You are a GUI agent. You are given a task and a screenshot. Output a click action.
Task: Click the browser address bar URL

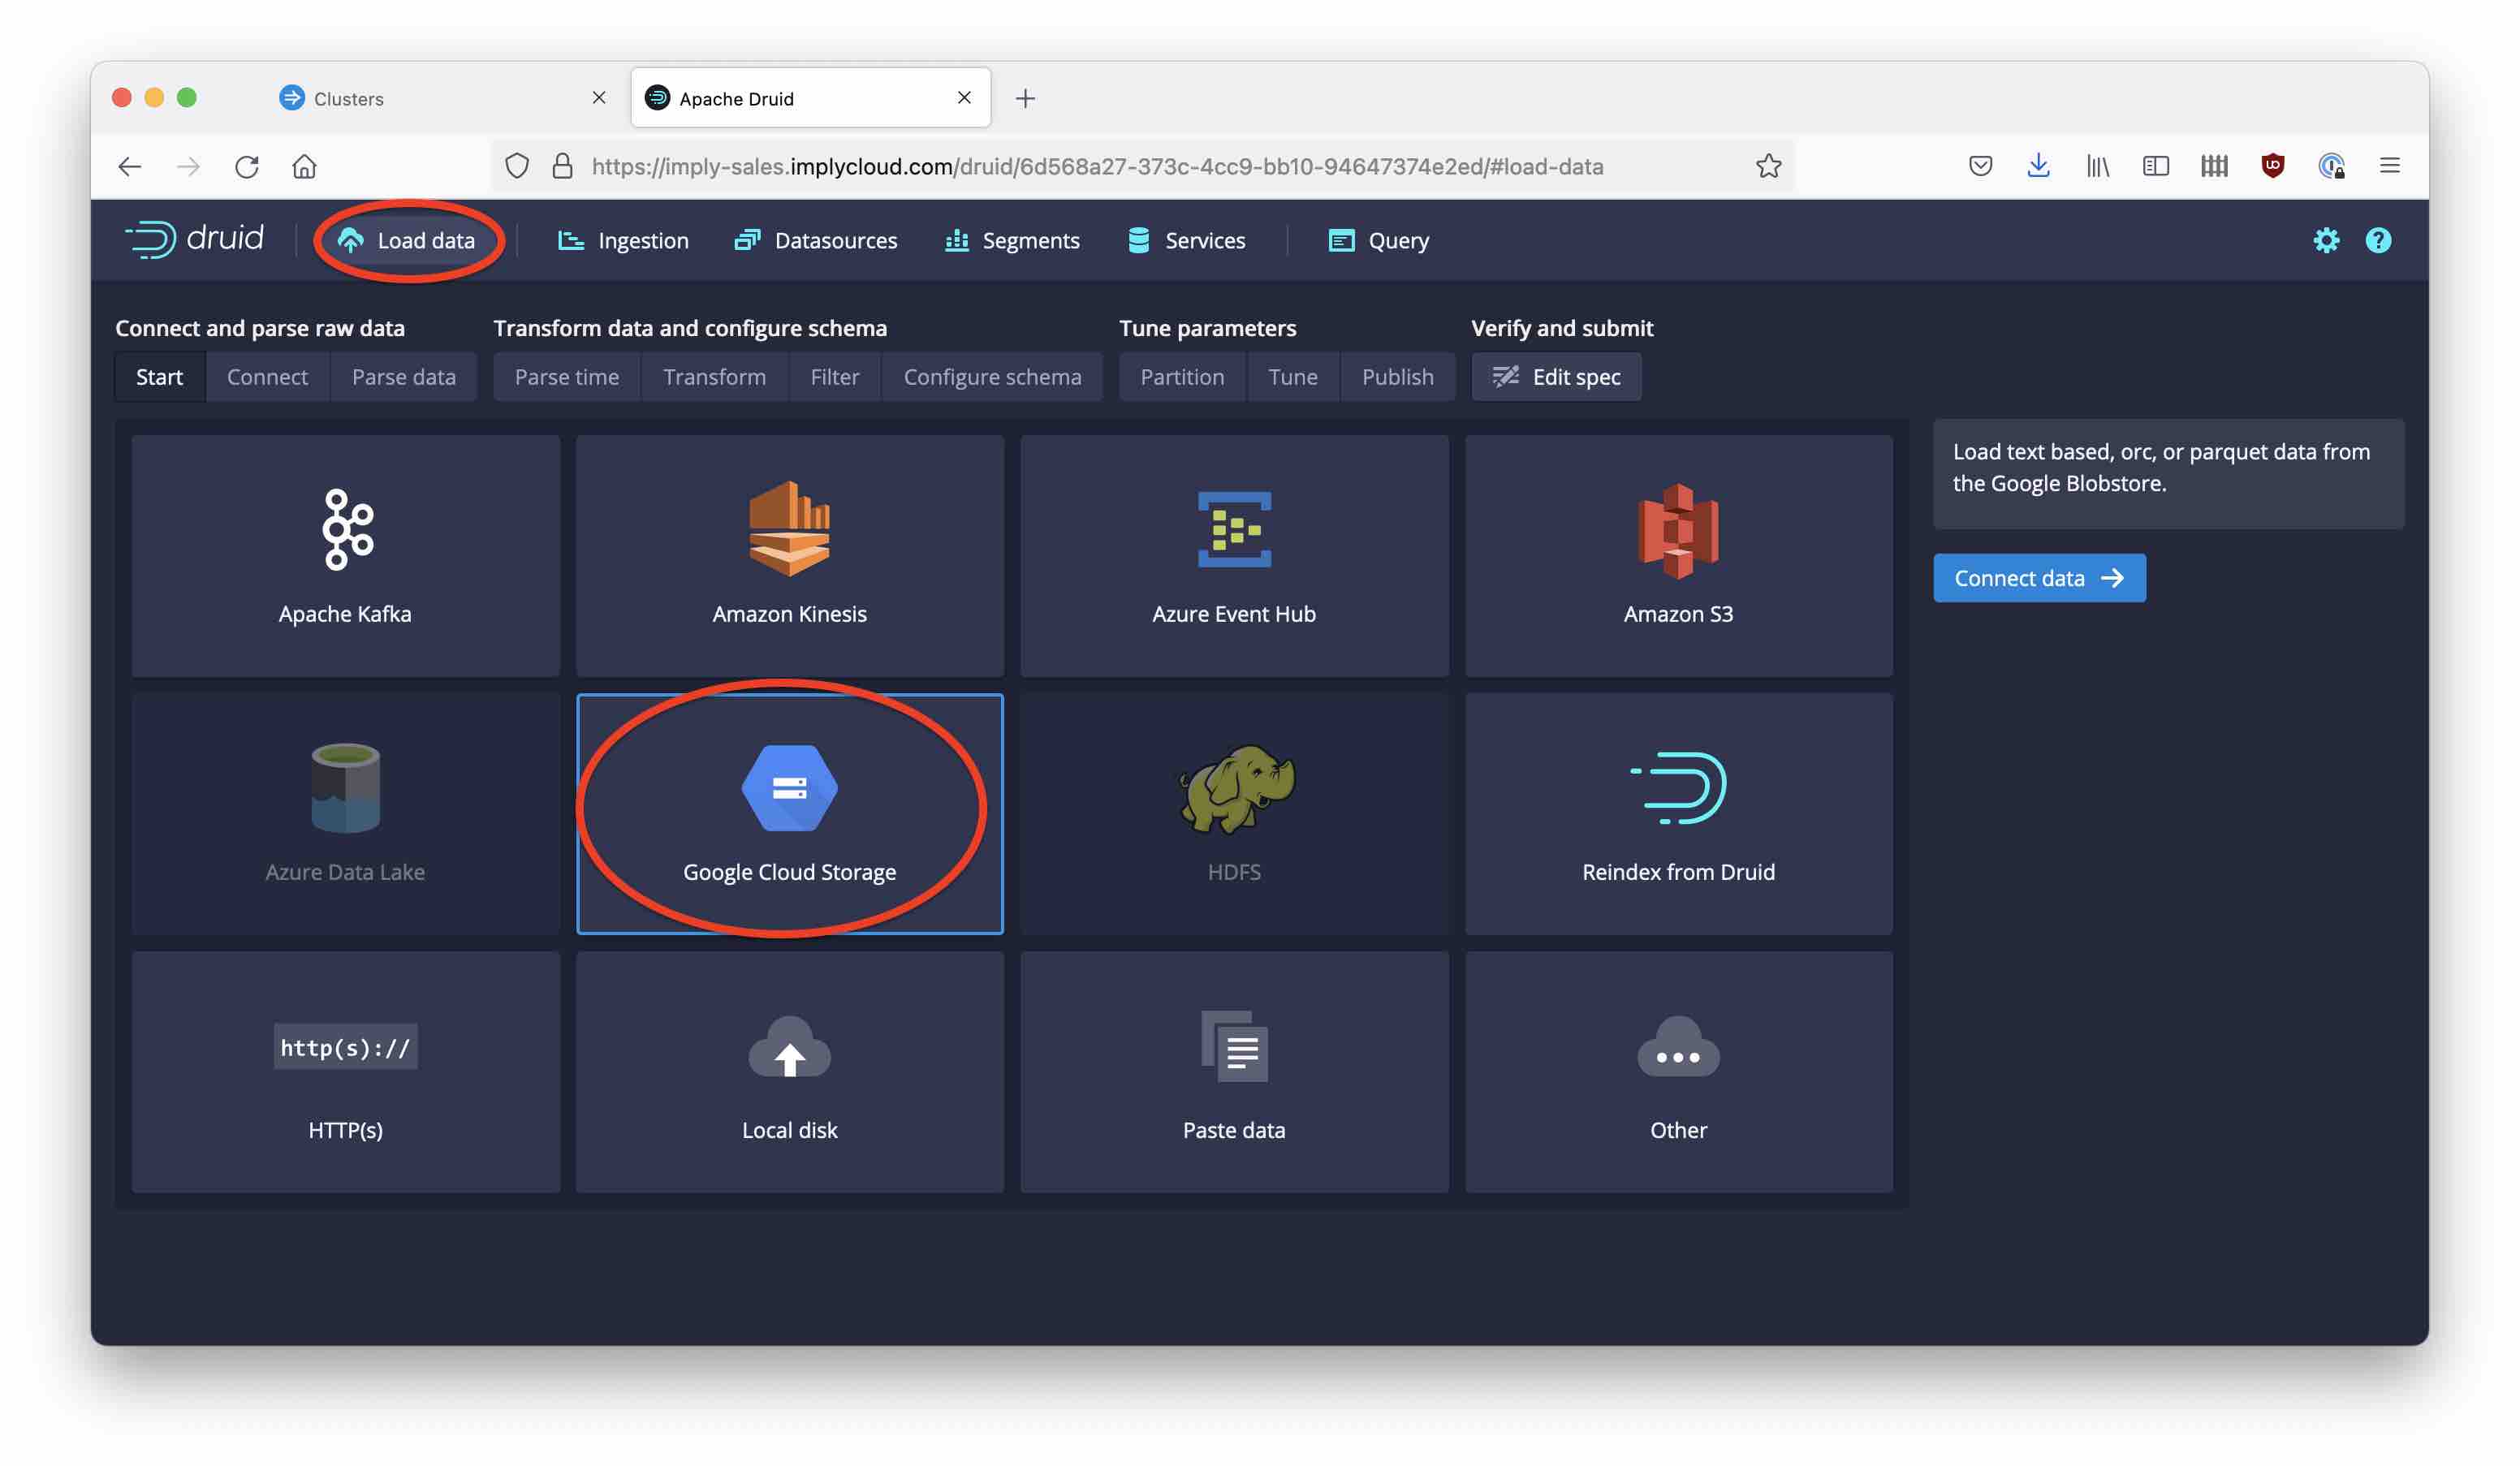pos(1097,166)
